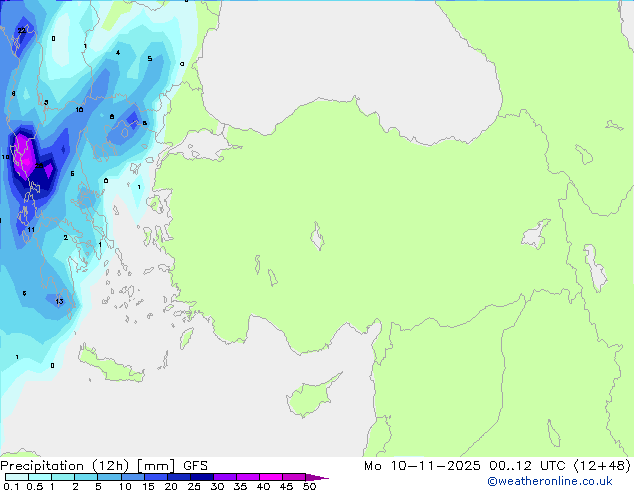Click the "35" legend scale label

[x=240, y=486]
